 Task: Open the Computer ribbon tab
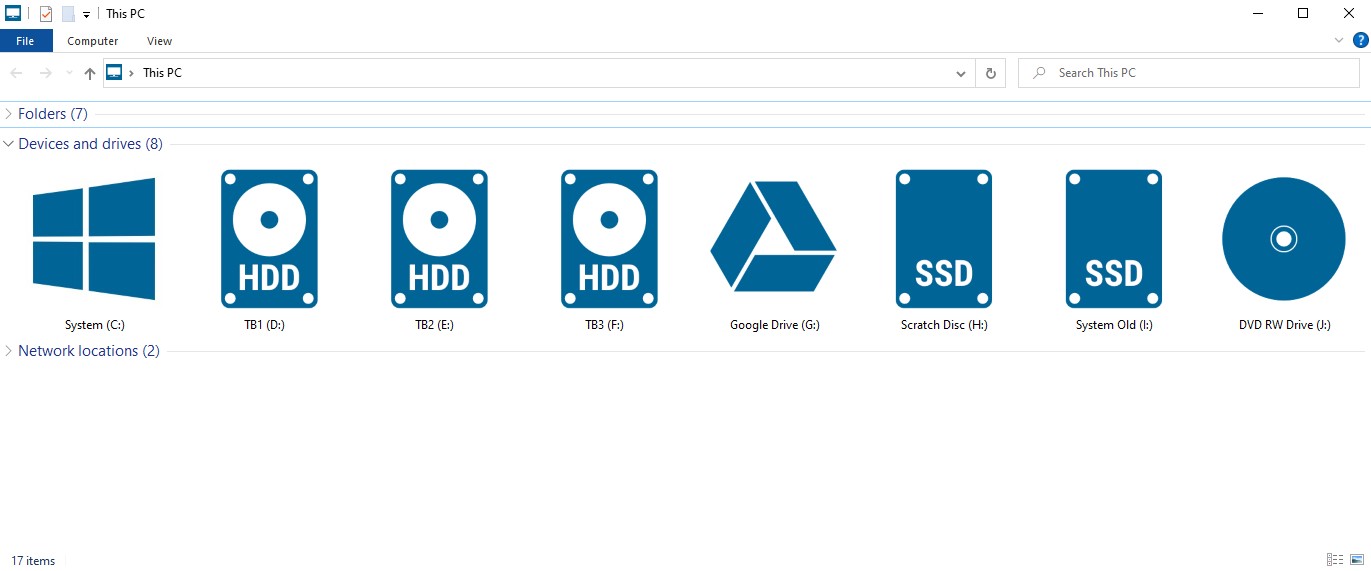[x=93, y=41]
